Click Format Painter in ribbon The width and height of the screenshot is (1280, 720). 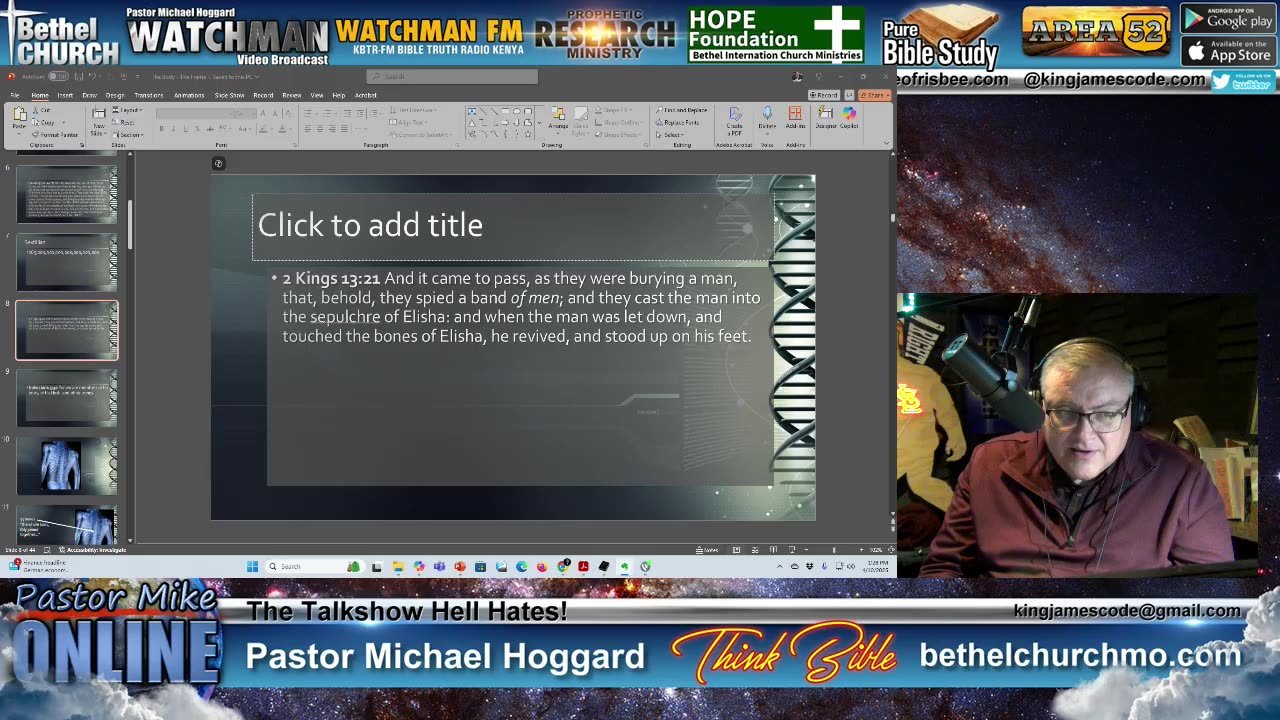(x=54, y=135)
